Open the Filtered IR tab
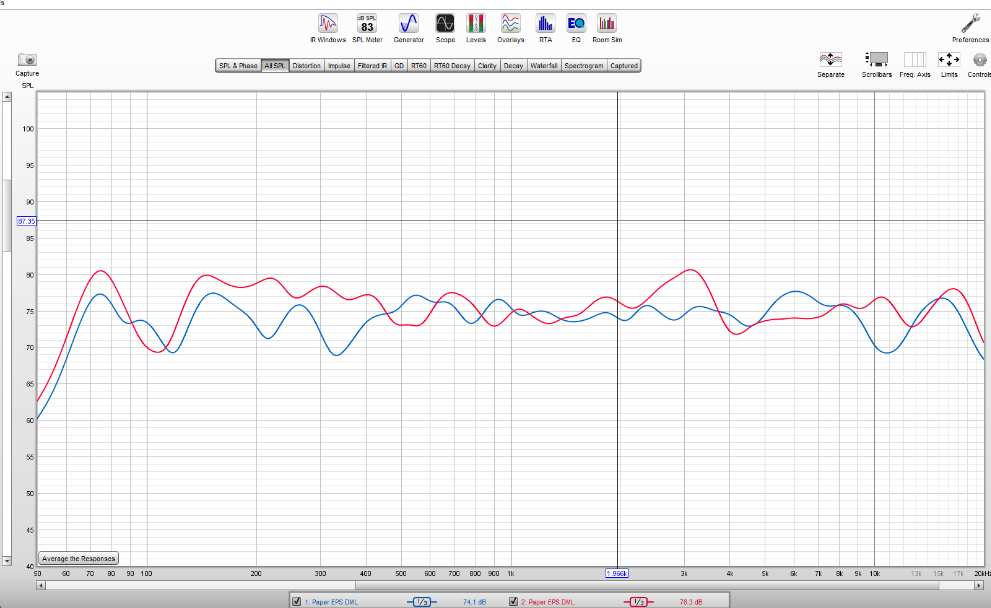Viewport: 991px width, 608px height. point(372,66)
